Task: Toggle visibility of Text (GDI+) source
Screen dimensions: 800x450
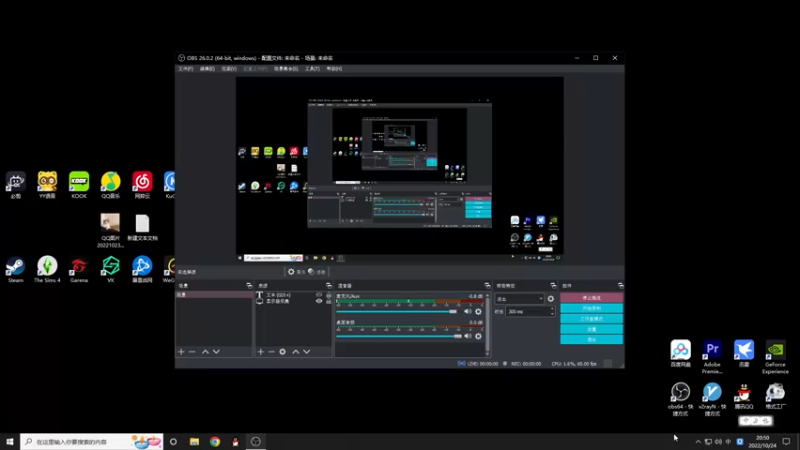Action: (x=319, y=295)
